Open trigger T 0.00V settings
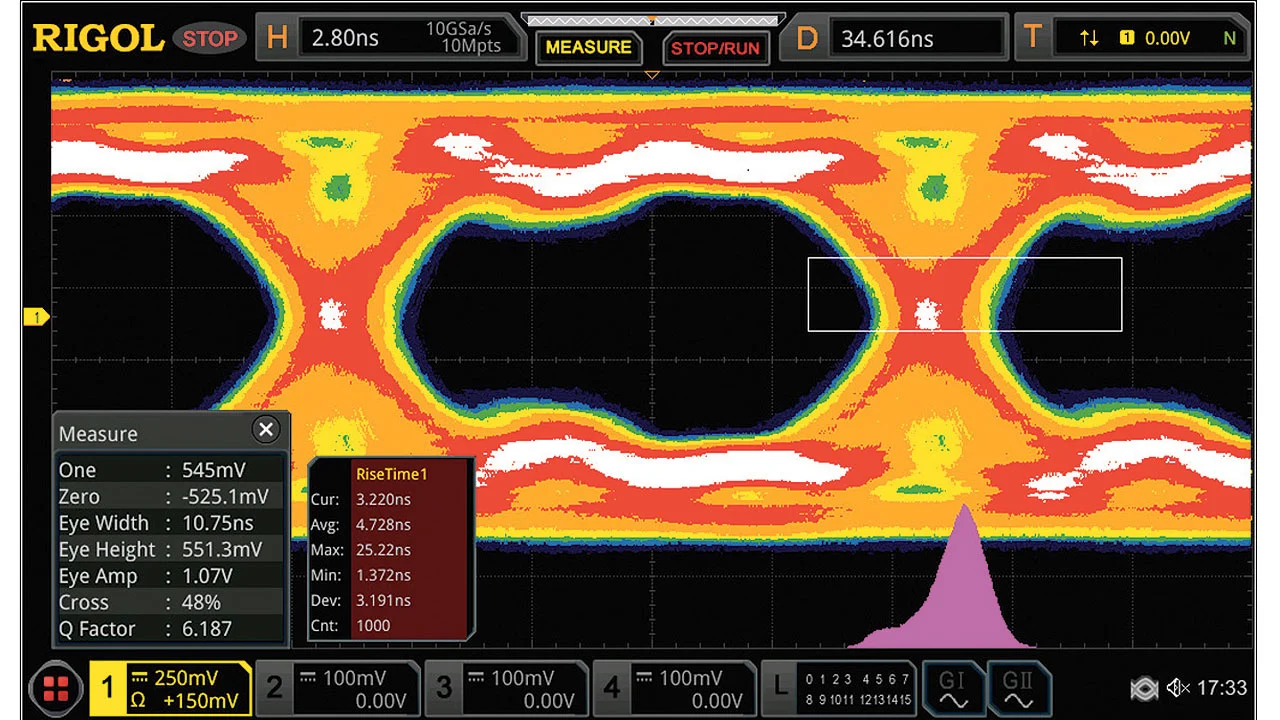This screenshot has width=1280, height=720. [x=1133, y=38]
